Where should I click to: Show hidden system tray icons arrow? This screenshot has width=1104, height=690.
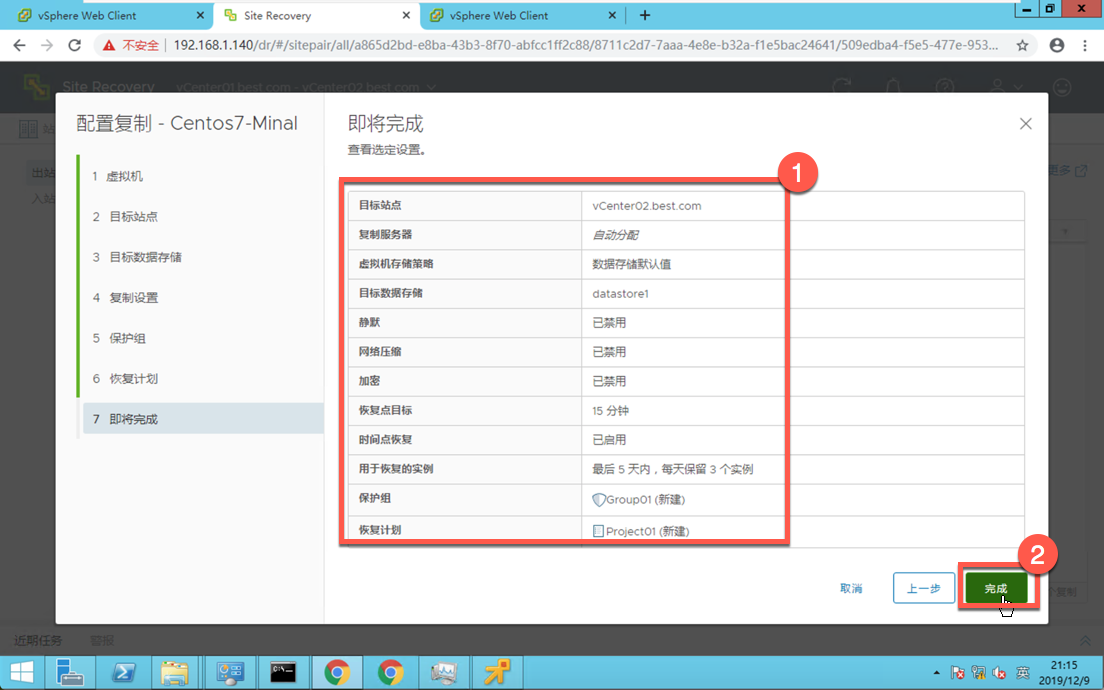click(x=936, y=672)
